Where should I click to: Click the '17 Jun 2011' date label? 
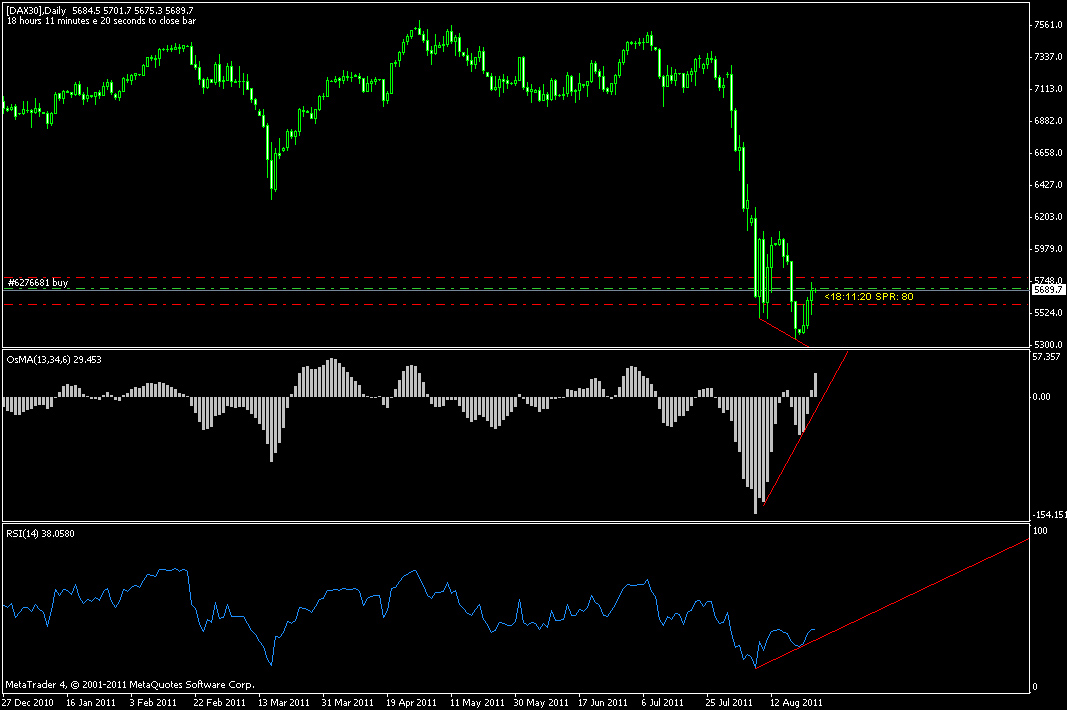pyautogui.click(x=603, y=703)
